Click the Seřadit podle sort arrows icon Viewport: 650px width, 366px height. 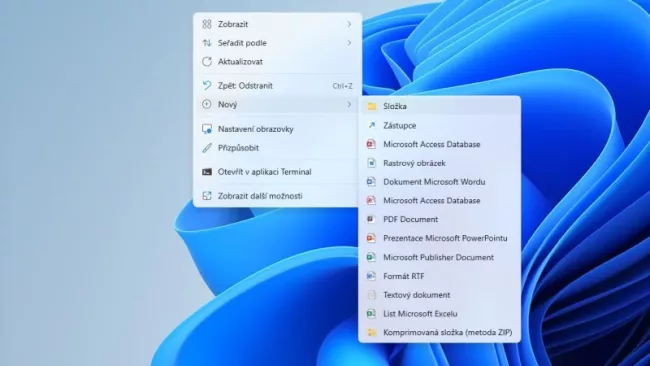point(207,43)
